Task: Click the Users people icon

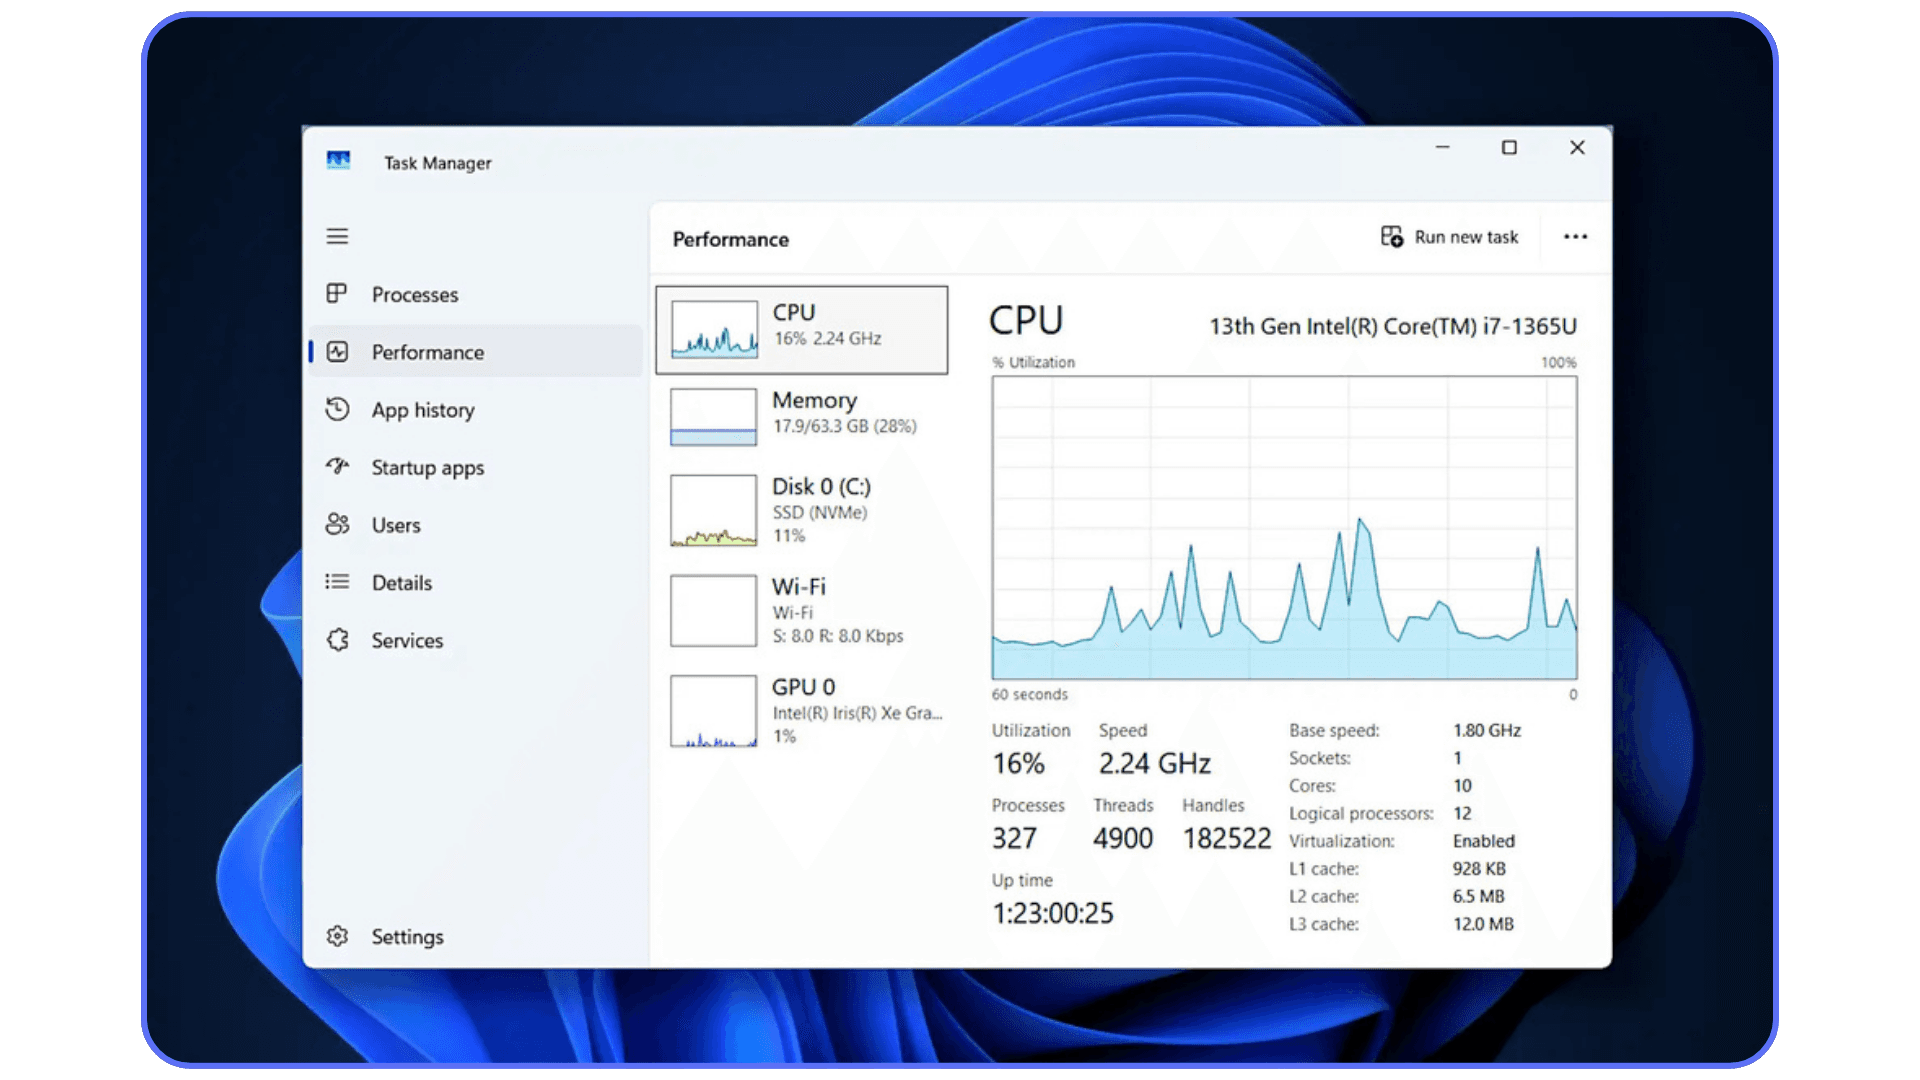Action: point(337,524)
